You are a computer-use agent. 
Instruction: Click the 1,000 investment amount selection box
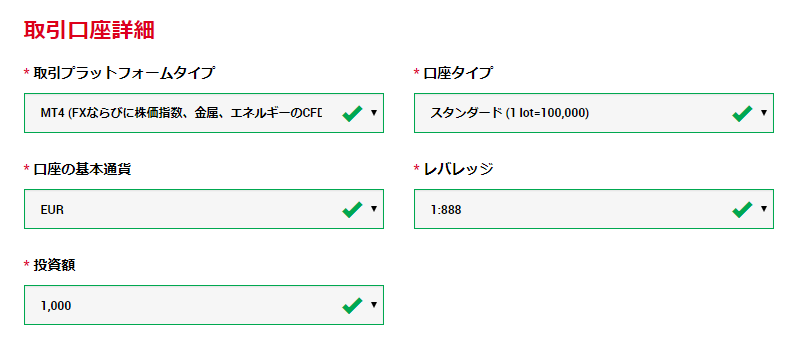(x=204, y=305)
